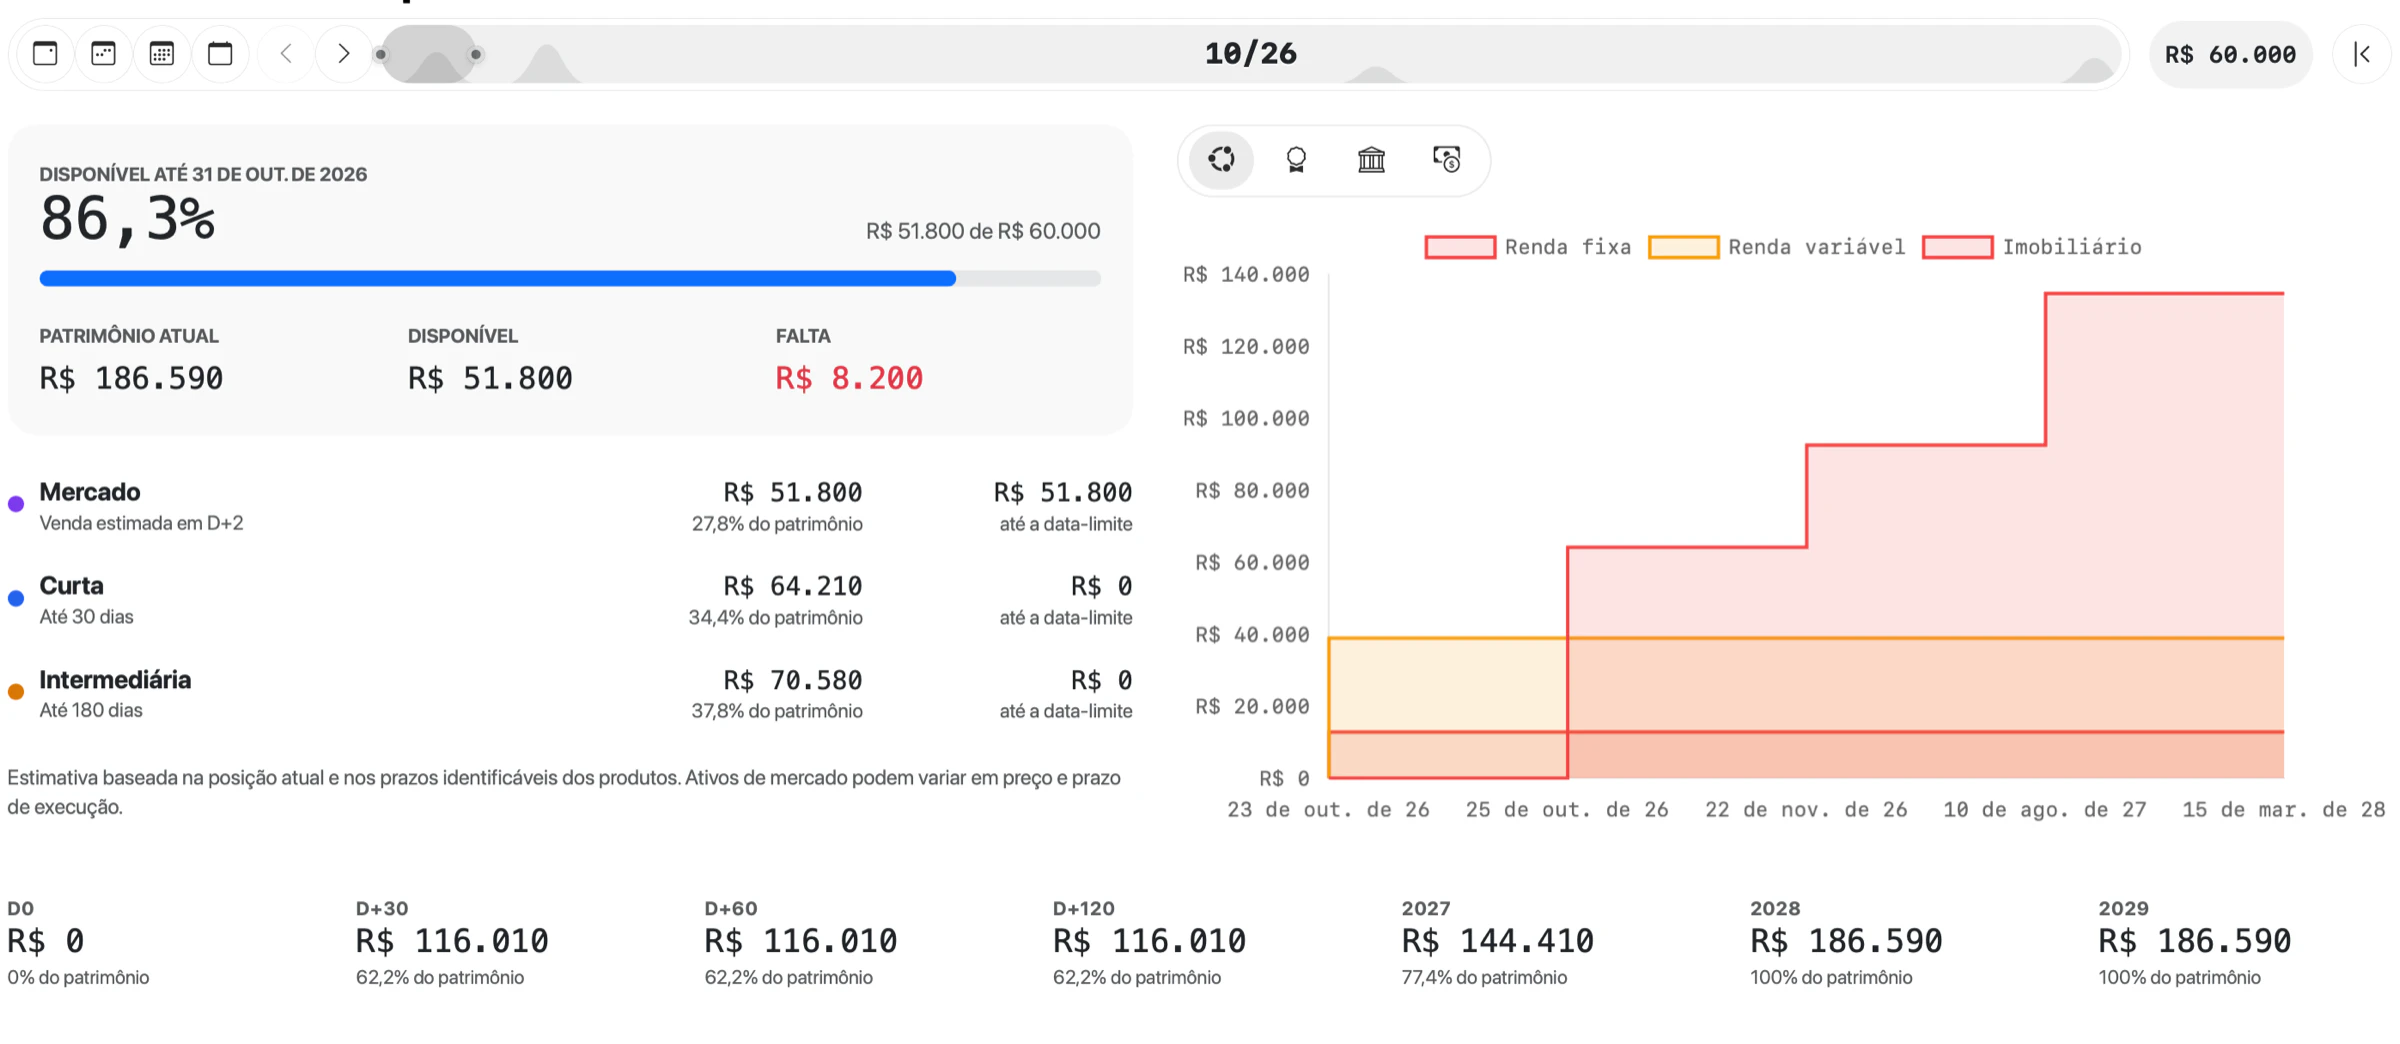Viewport: 2400px width, 1044px height.
Task: Click the blue dot beside Curta
Action: click(16, 598)
